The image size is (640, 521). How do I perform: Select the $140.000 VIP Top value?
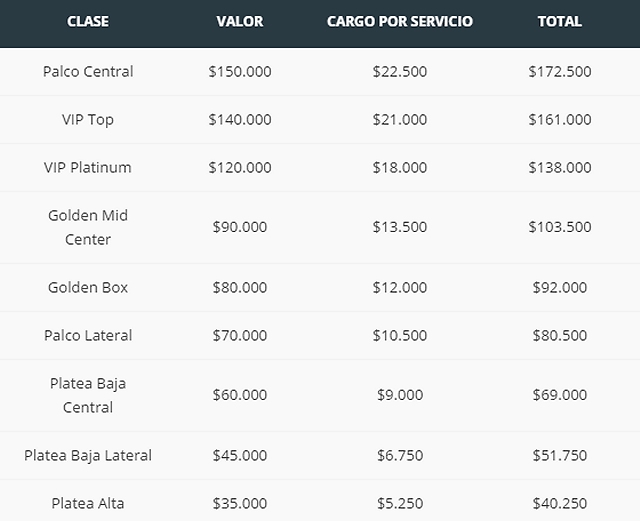pyautogui.click(x=240, y=119)
